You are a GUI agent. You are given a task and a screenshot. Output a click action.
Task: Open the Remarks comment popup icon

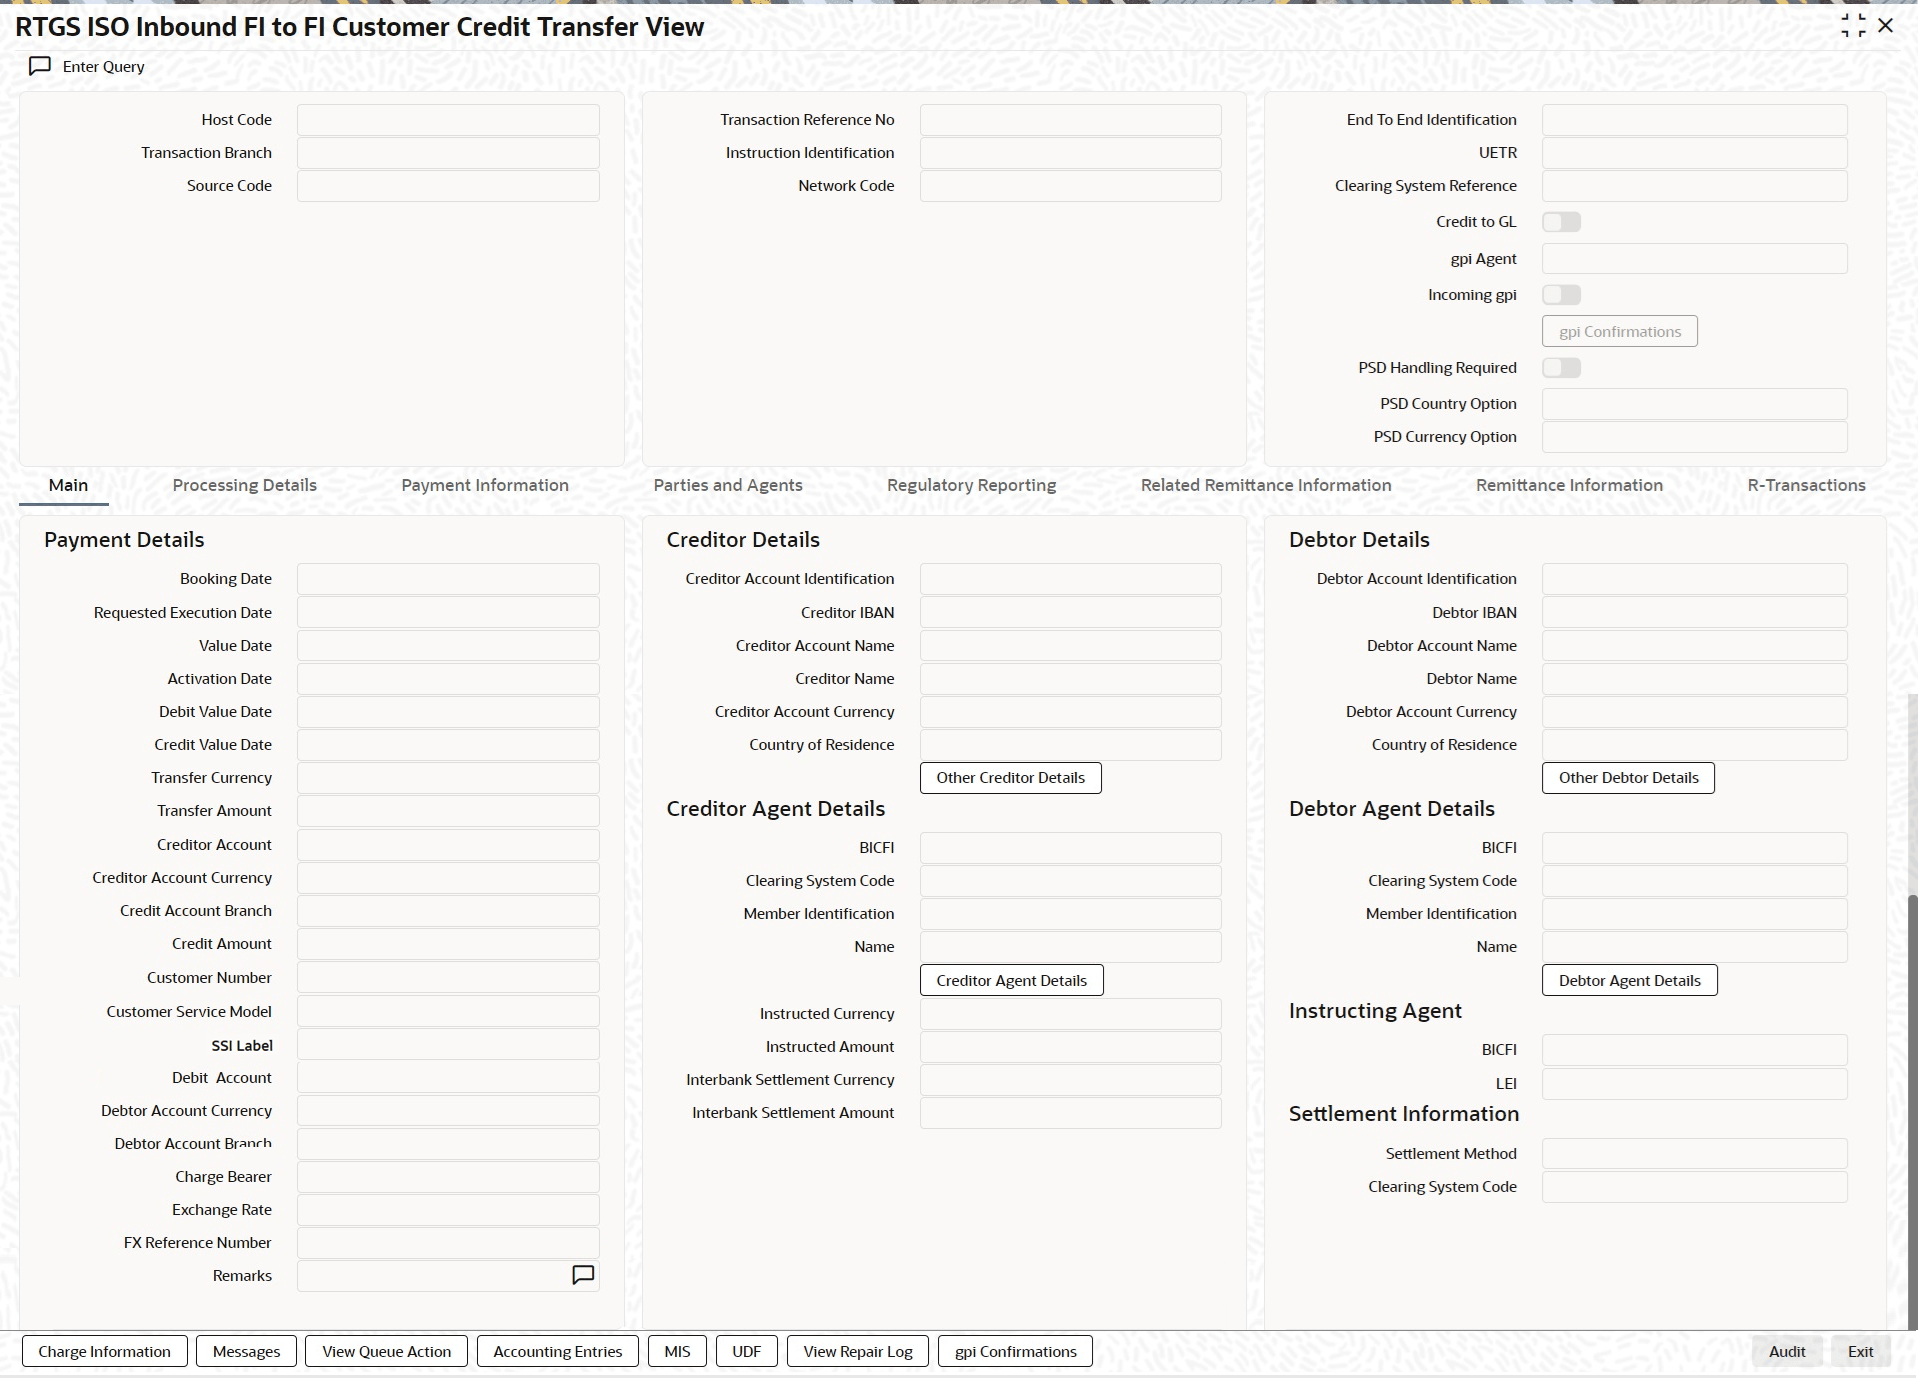pos(583,1275)
